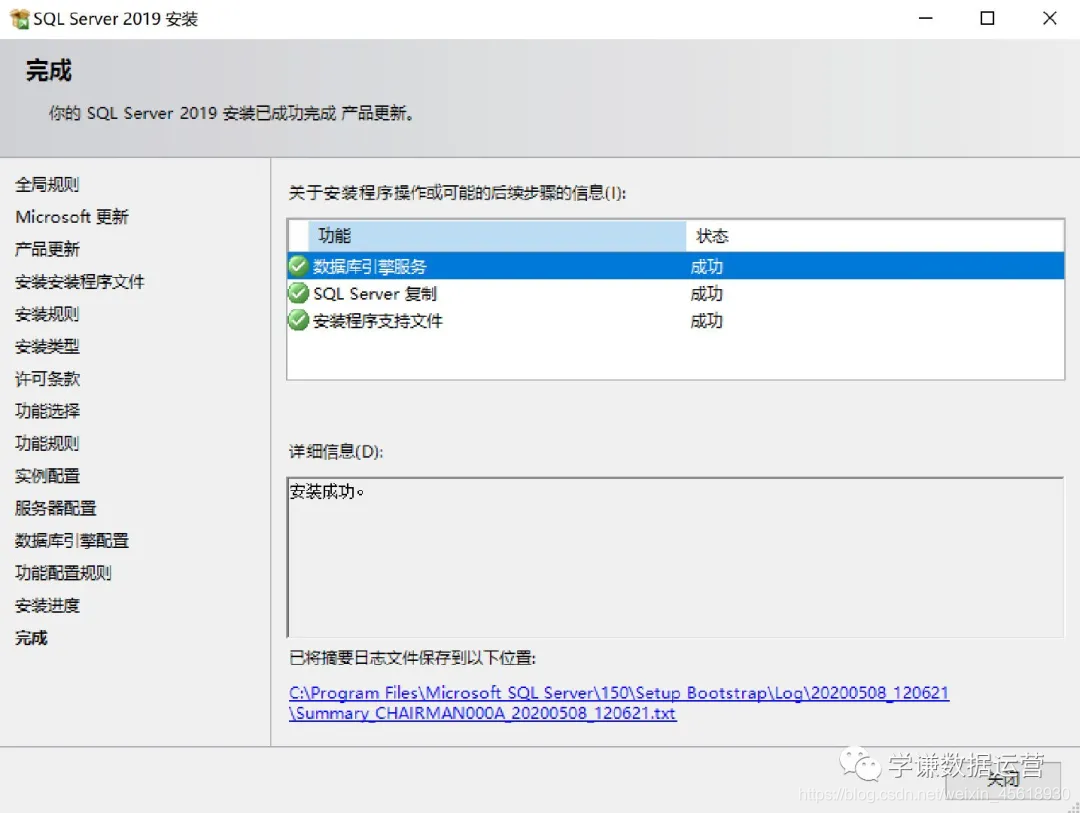Maximize the SQL Server 2019 安装 window
Image resolution: width=1080 pixels, height=813 pixels.
point(987,19)
